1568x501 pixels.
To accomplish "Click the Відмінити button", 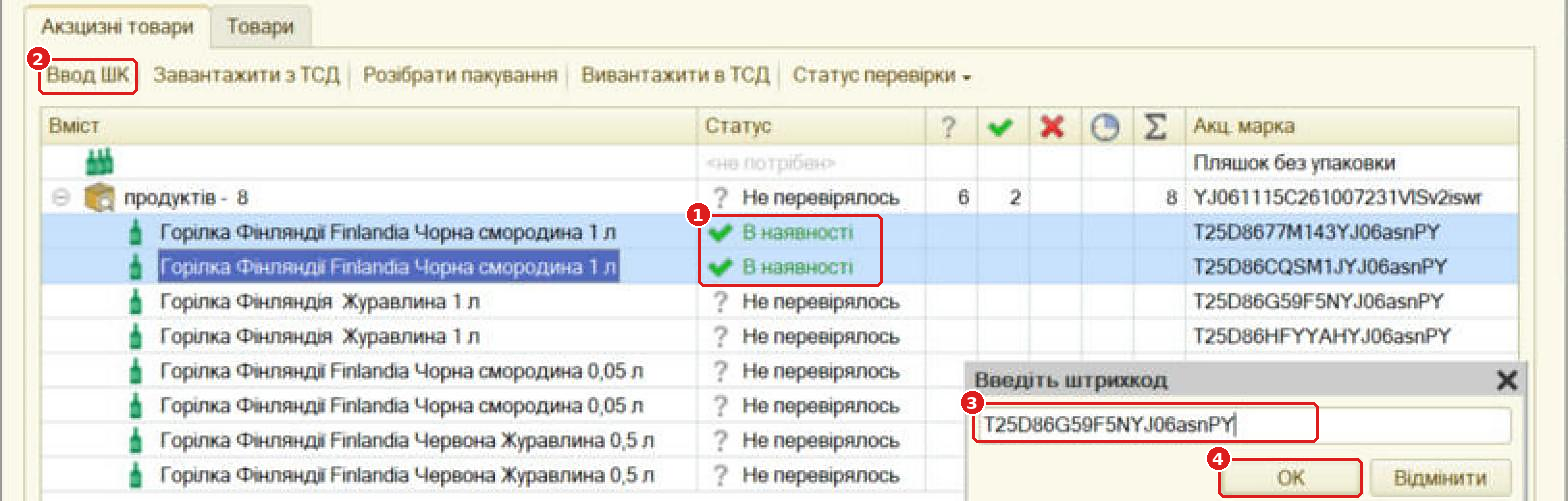I will (x=1439, y=478).
